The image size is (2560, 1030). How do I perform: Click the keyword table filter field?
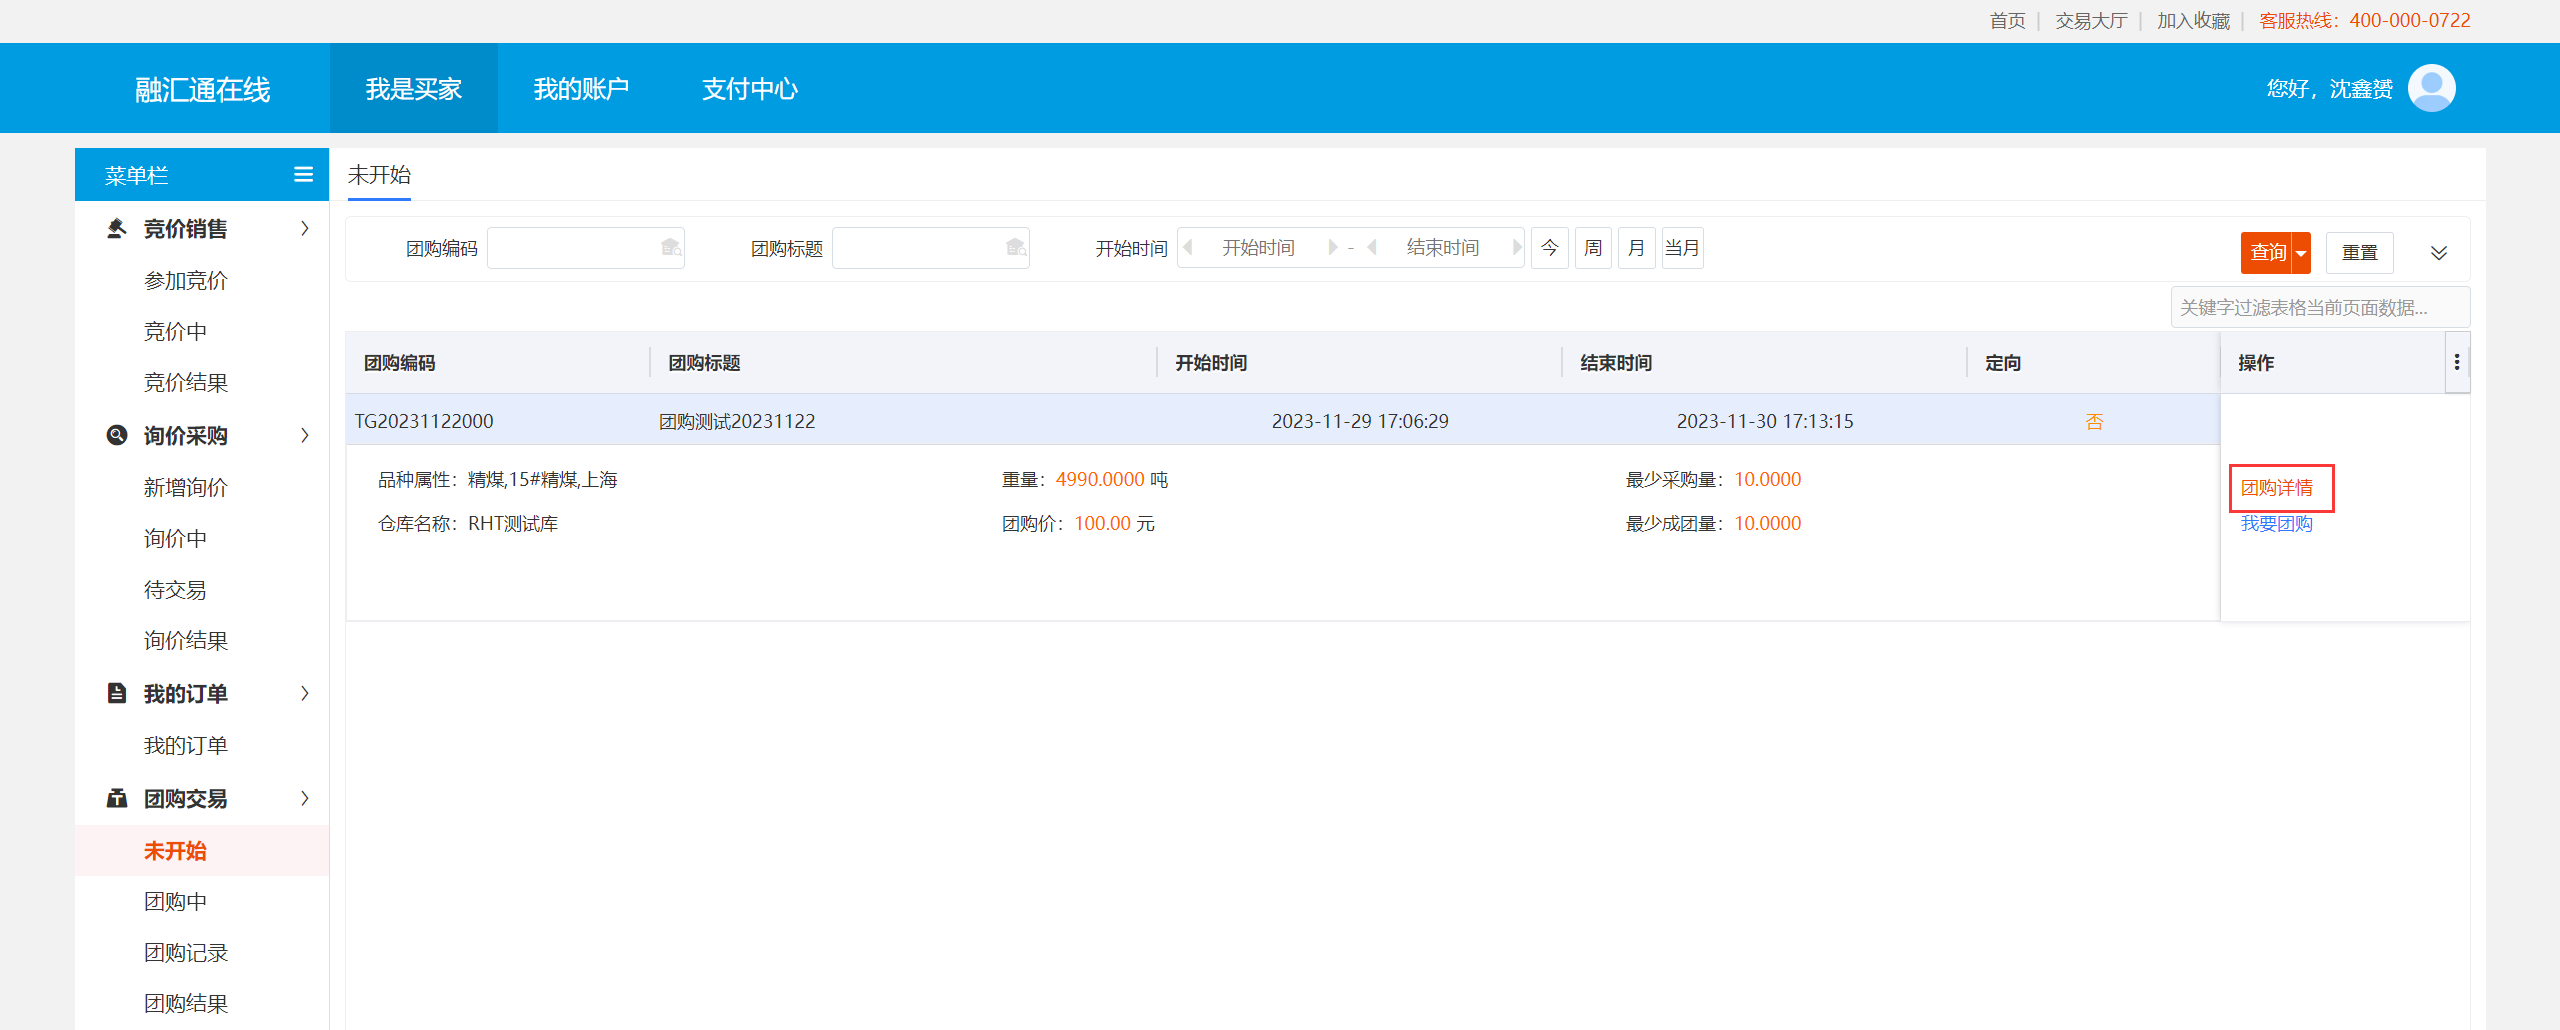point(2320,307)
